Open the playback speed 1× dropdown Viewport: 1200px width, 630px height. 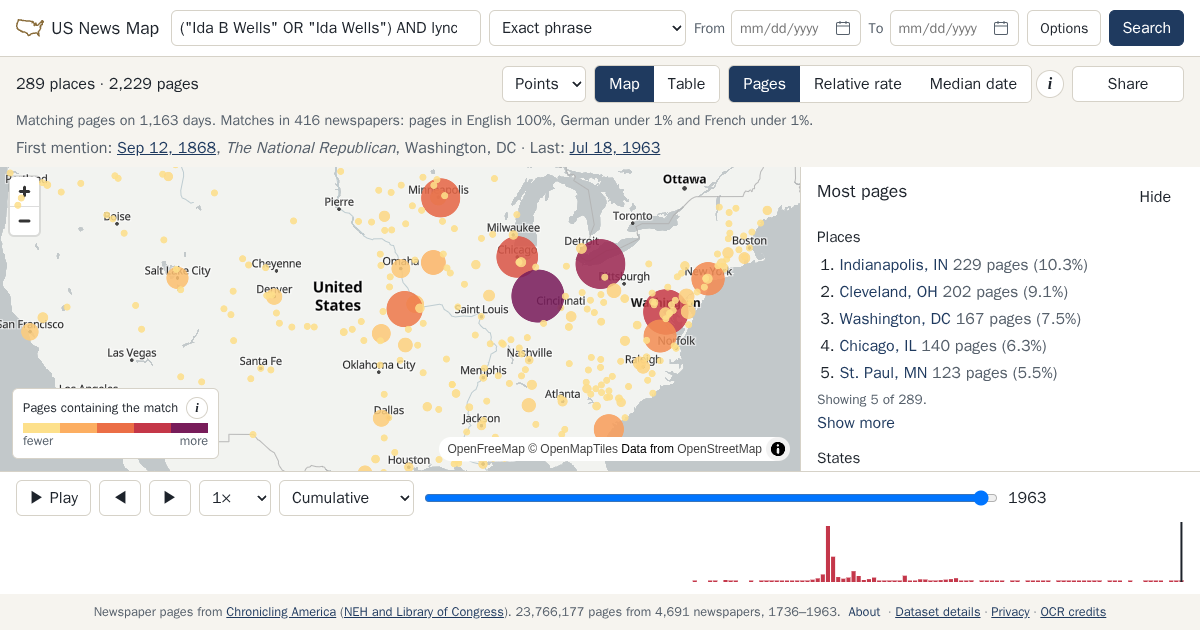point(235,498)
